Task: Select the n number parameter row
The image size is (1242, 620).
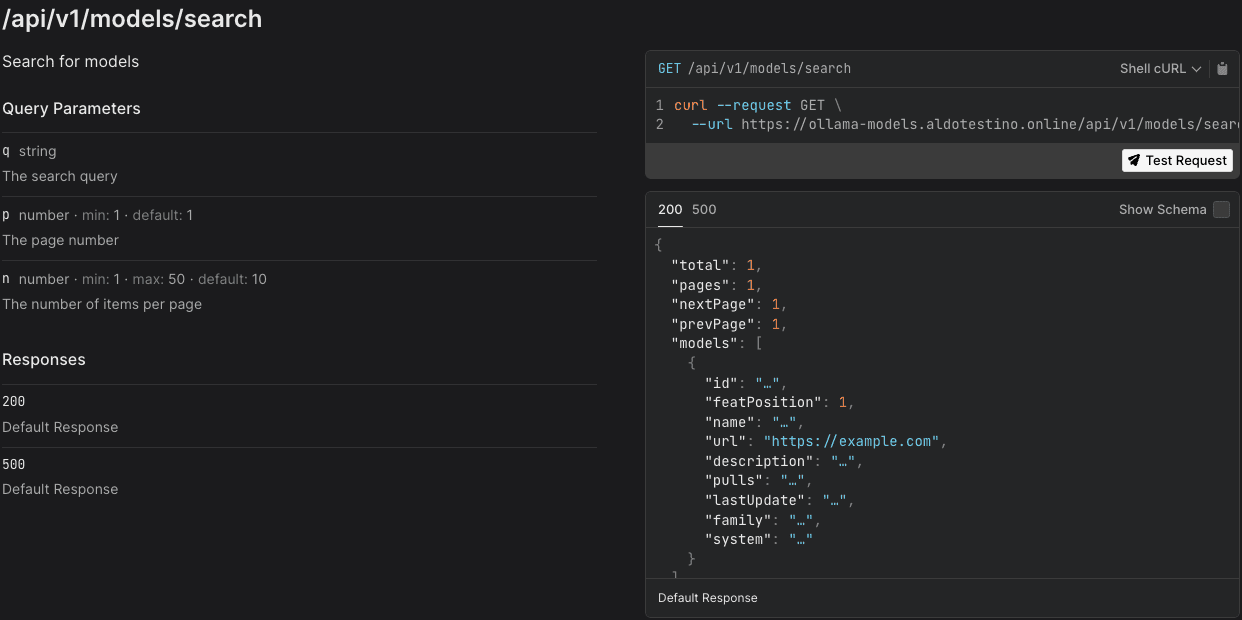Action: 134,279
